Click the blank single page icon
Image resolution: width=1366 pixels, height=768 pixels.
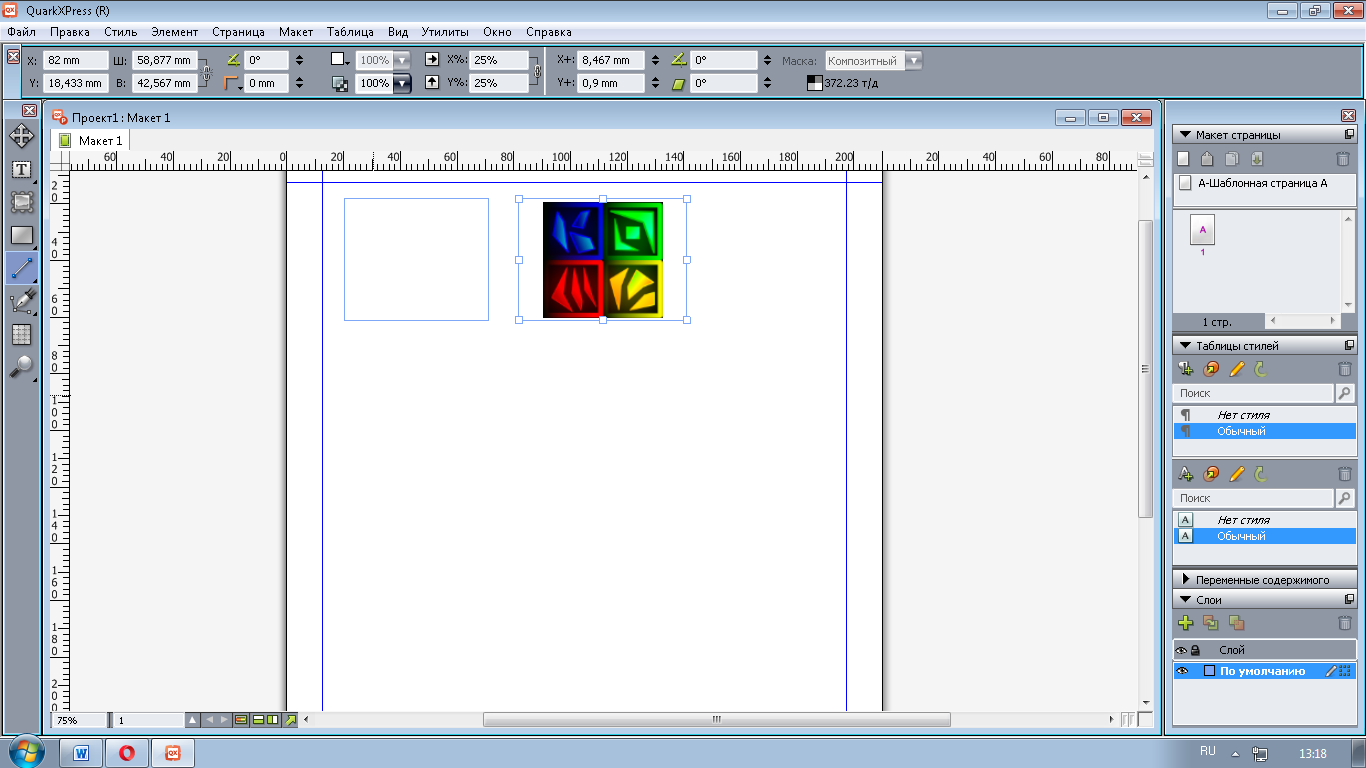pos(1183,159)
